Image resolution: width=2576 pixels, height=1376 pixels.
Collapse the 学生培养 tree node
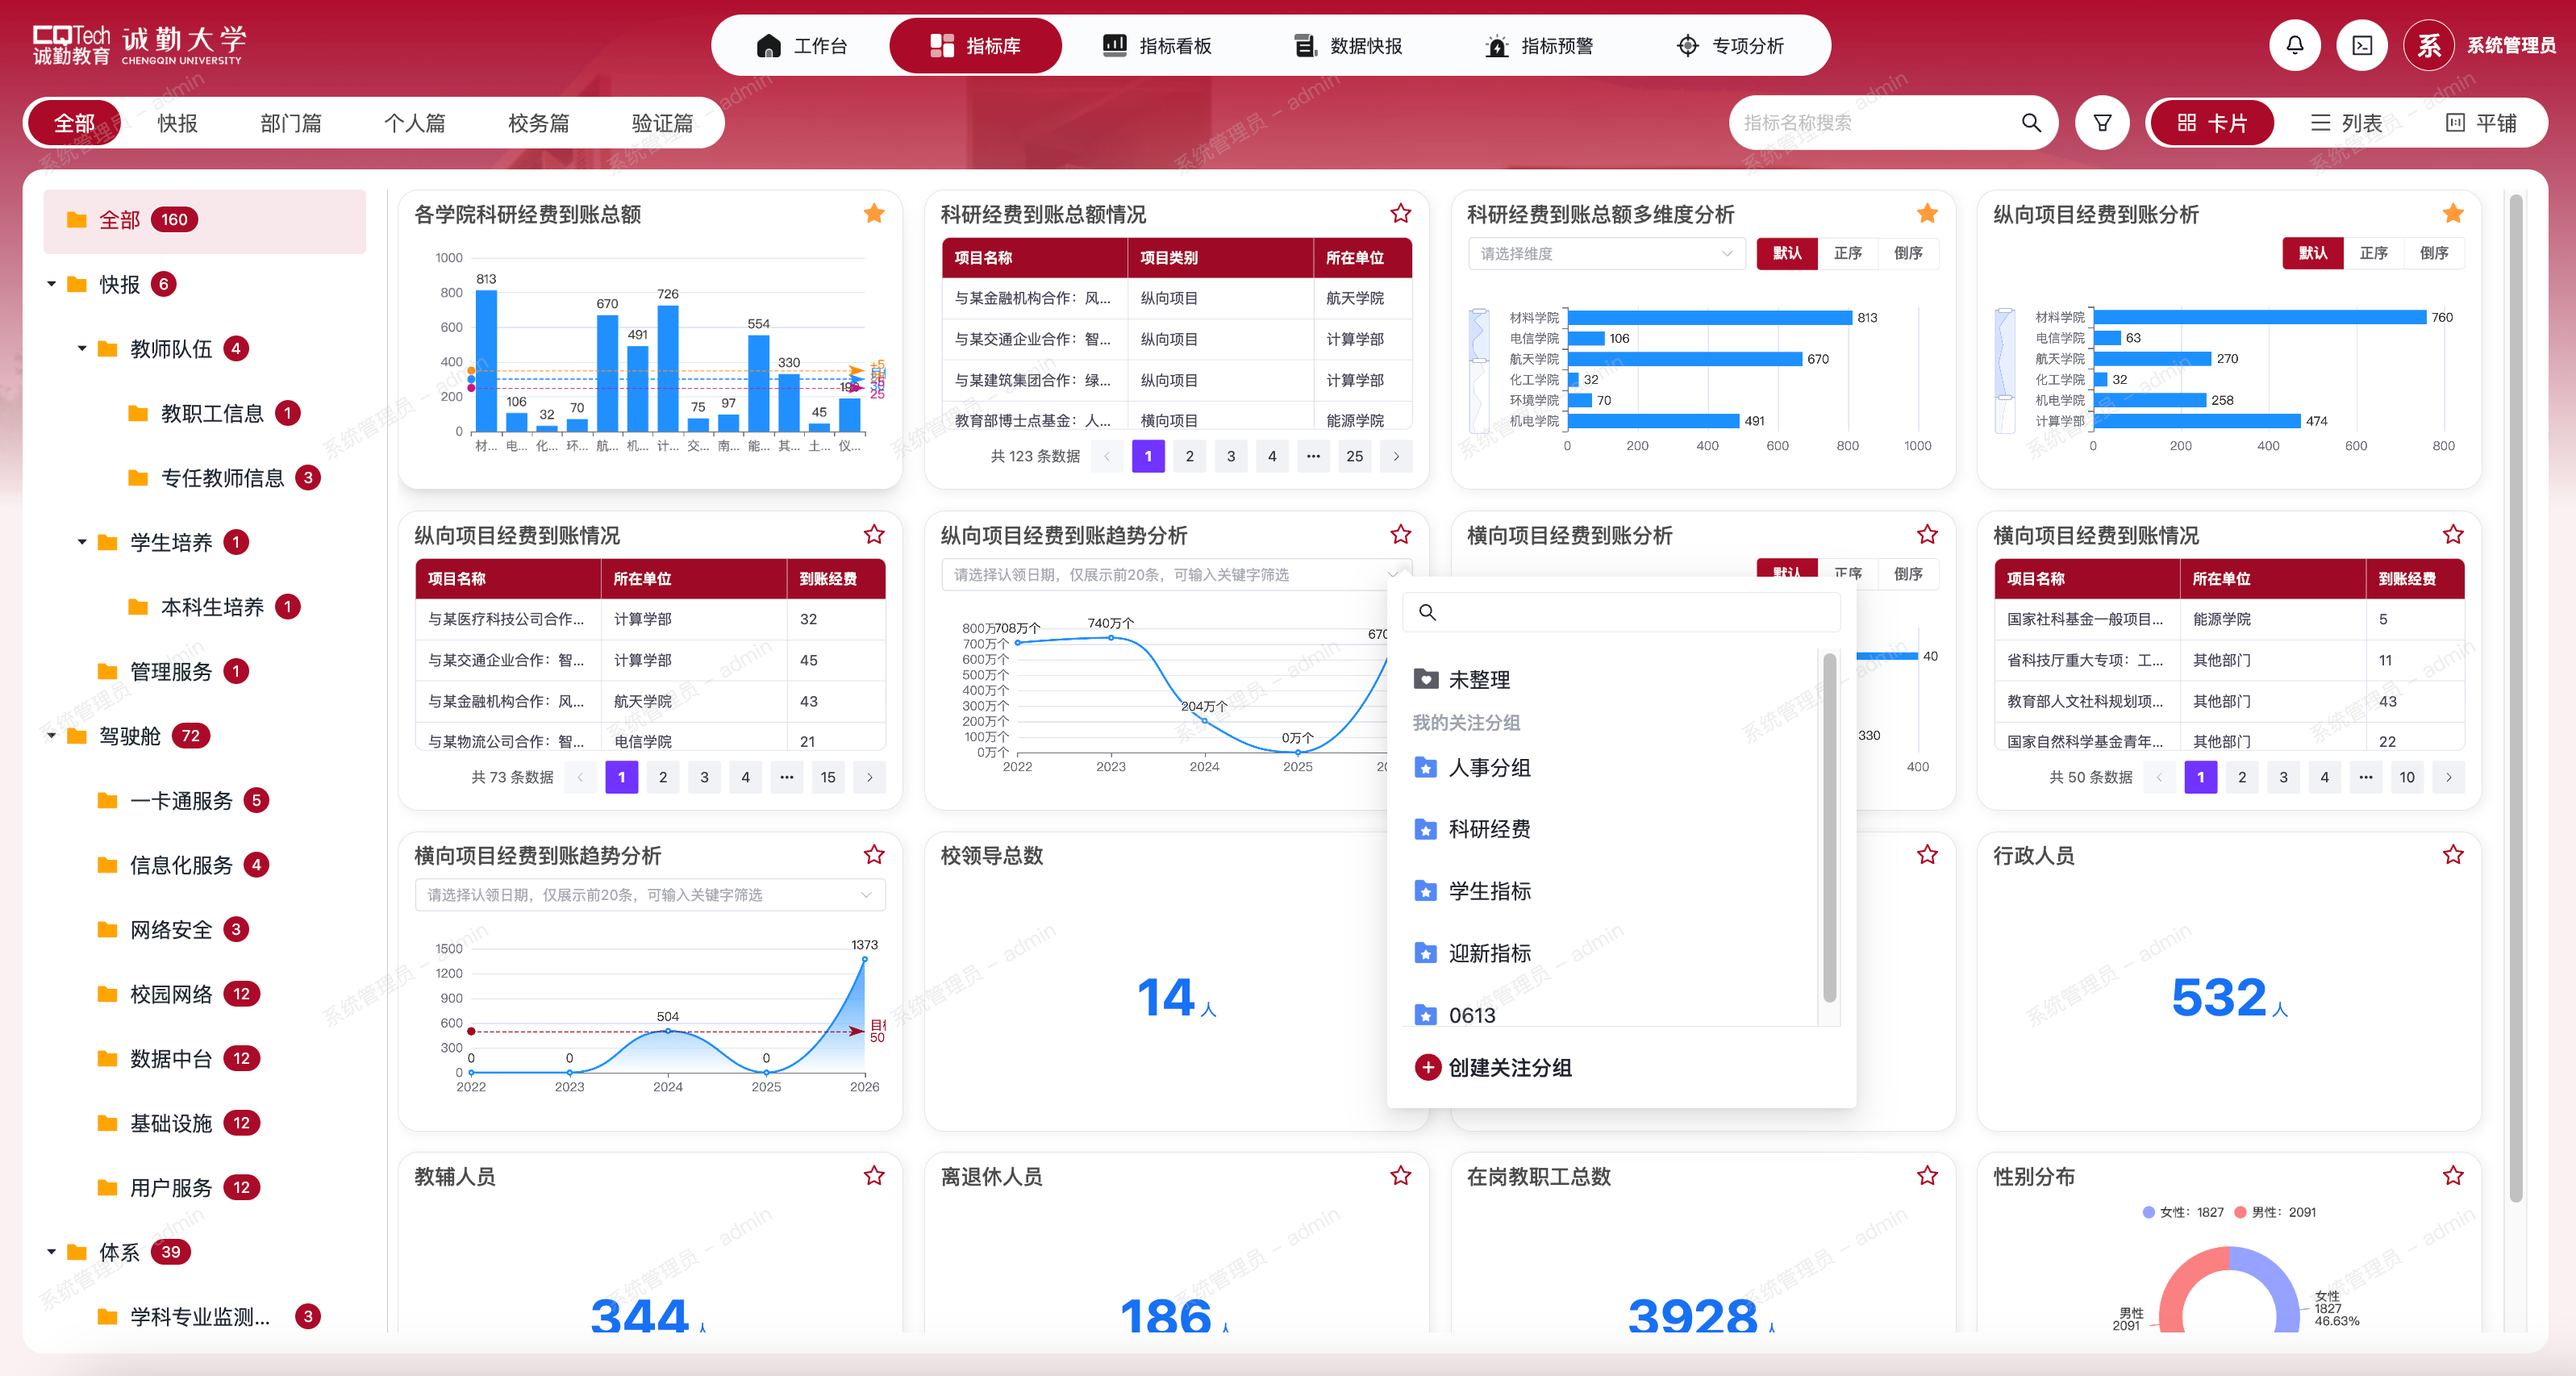(82, 542)
